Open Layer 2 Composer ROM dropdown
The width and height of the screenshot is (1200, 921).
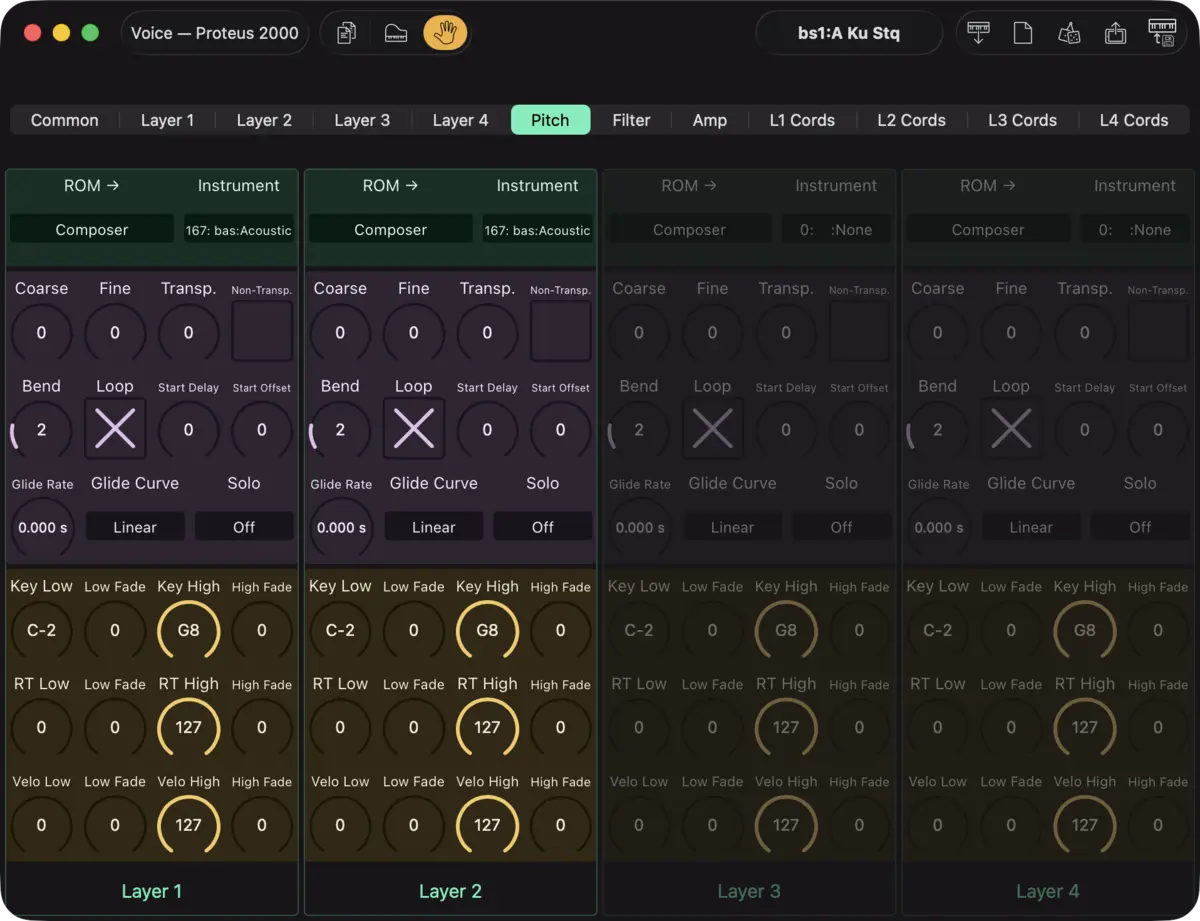click(391, 229)
